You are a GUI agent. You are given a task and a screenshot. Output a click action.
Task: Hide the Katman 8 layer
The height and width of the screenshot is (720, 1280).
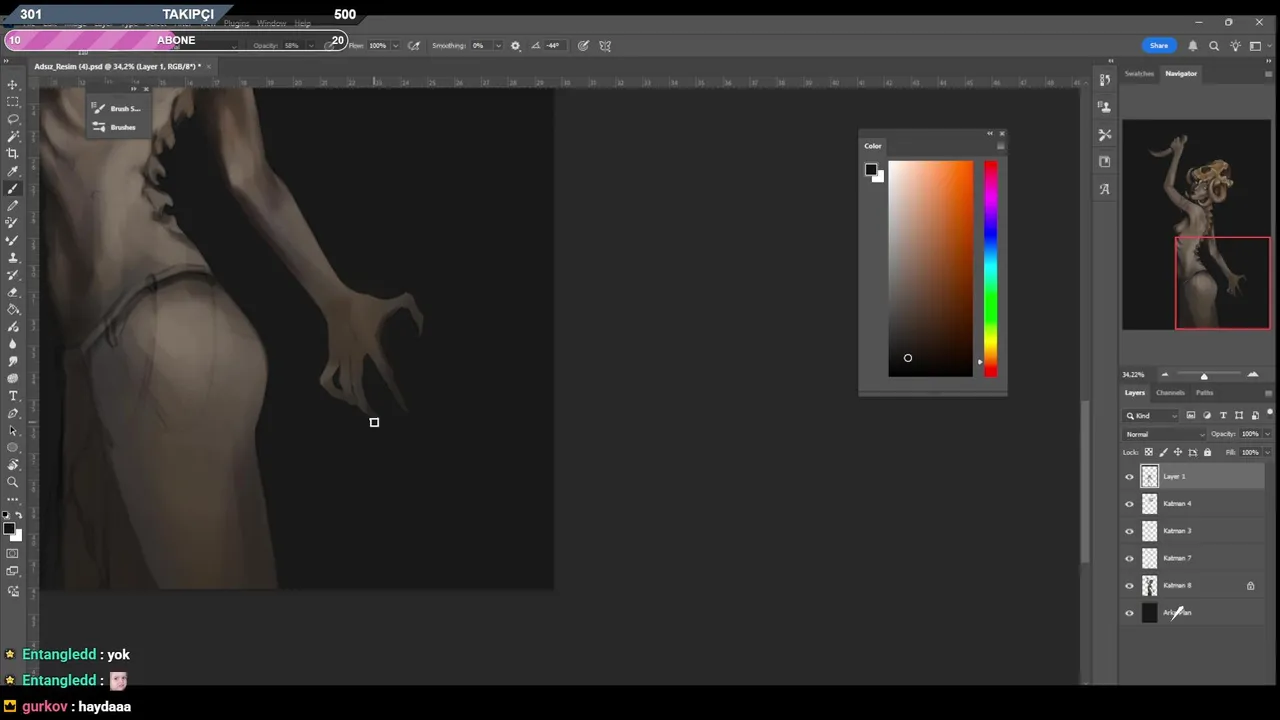pos(1130,586)
